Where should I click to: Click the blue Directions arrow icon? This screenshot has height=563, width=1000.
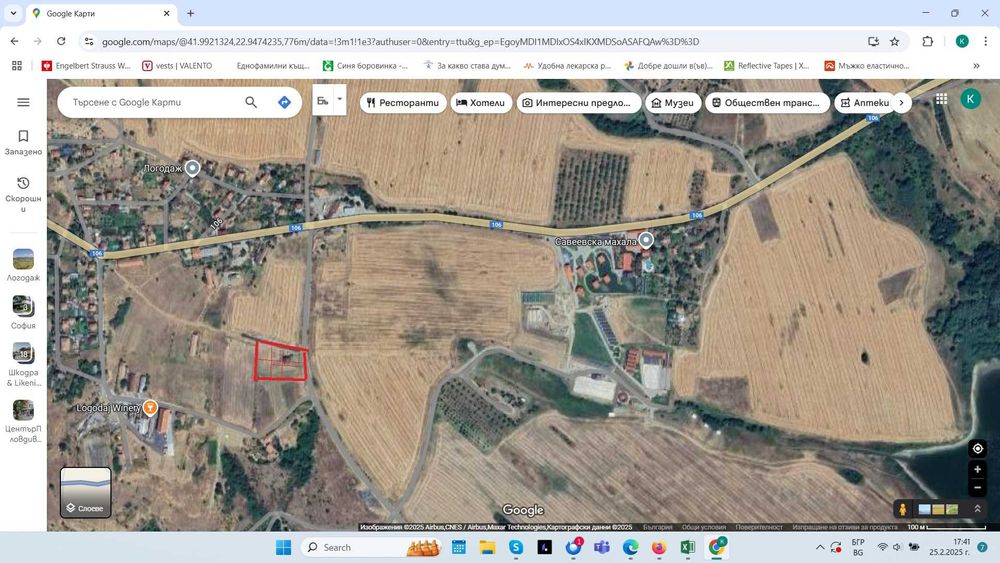coord(284,102)
